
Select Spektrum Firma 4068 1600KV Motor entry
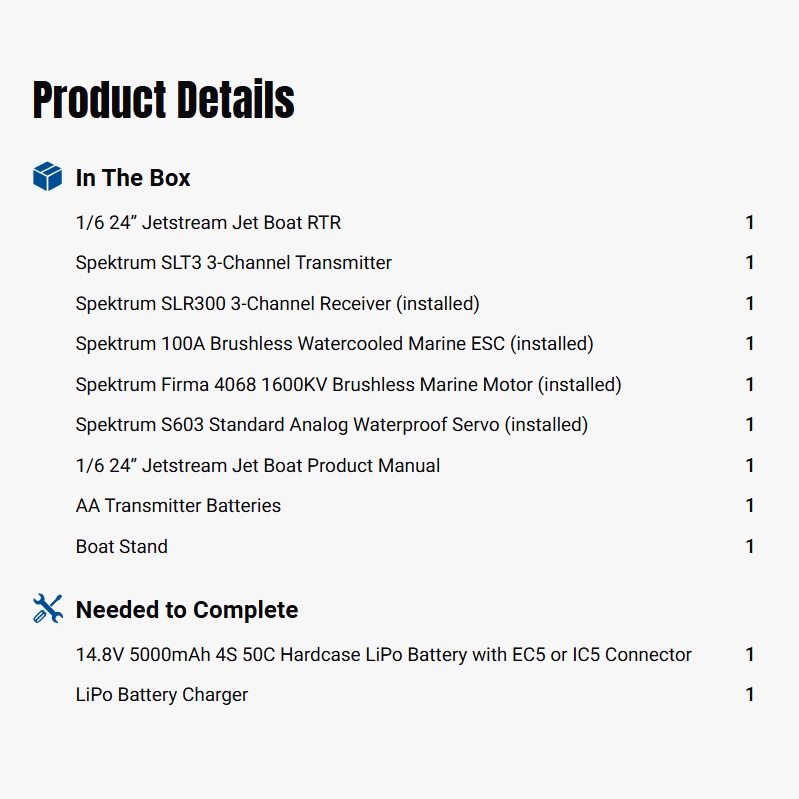tap(348, 384)
